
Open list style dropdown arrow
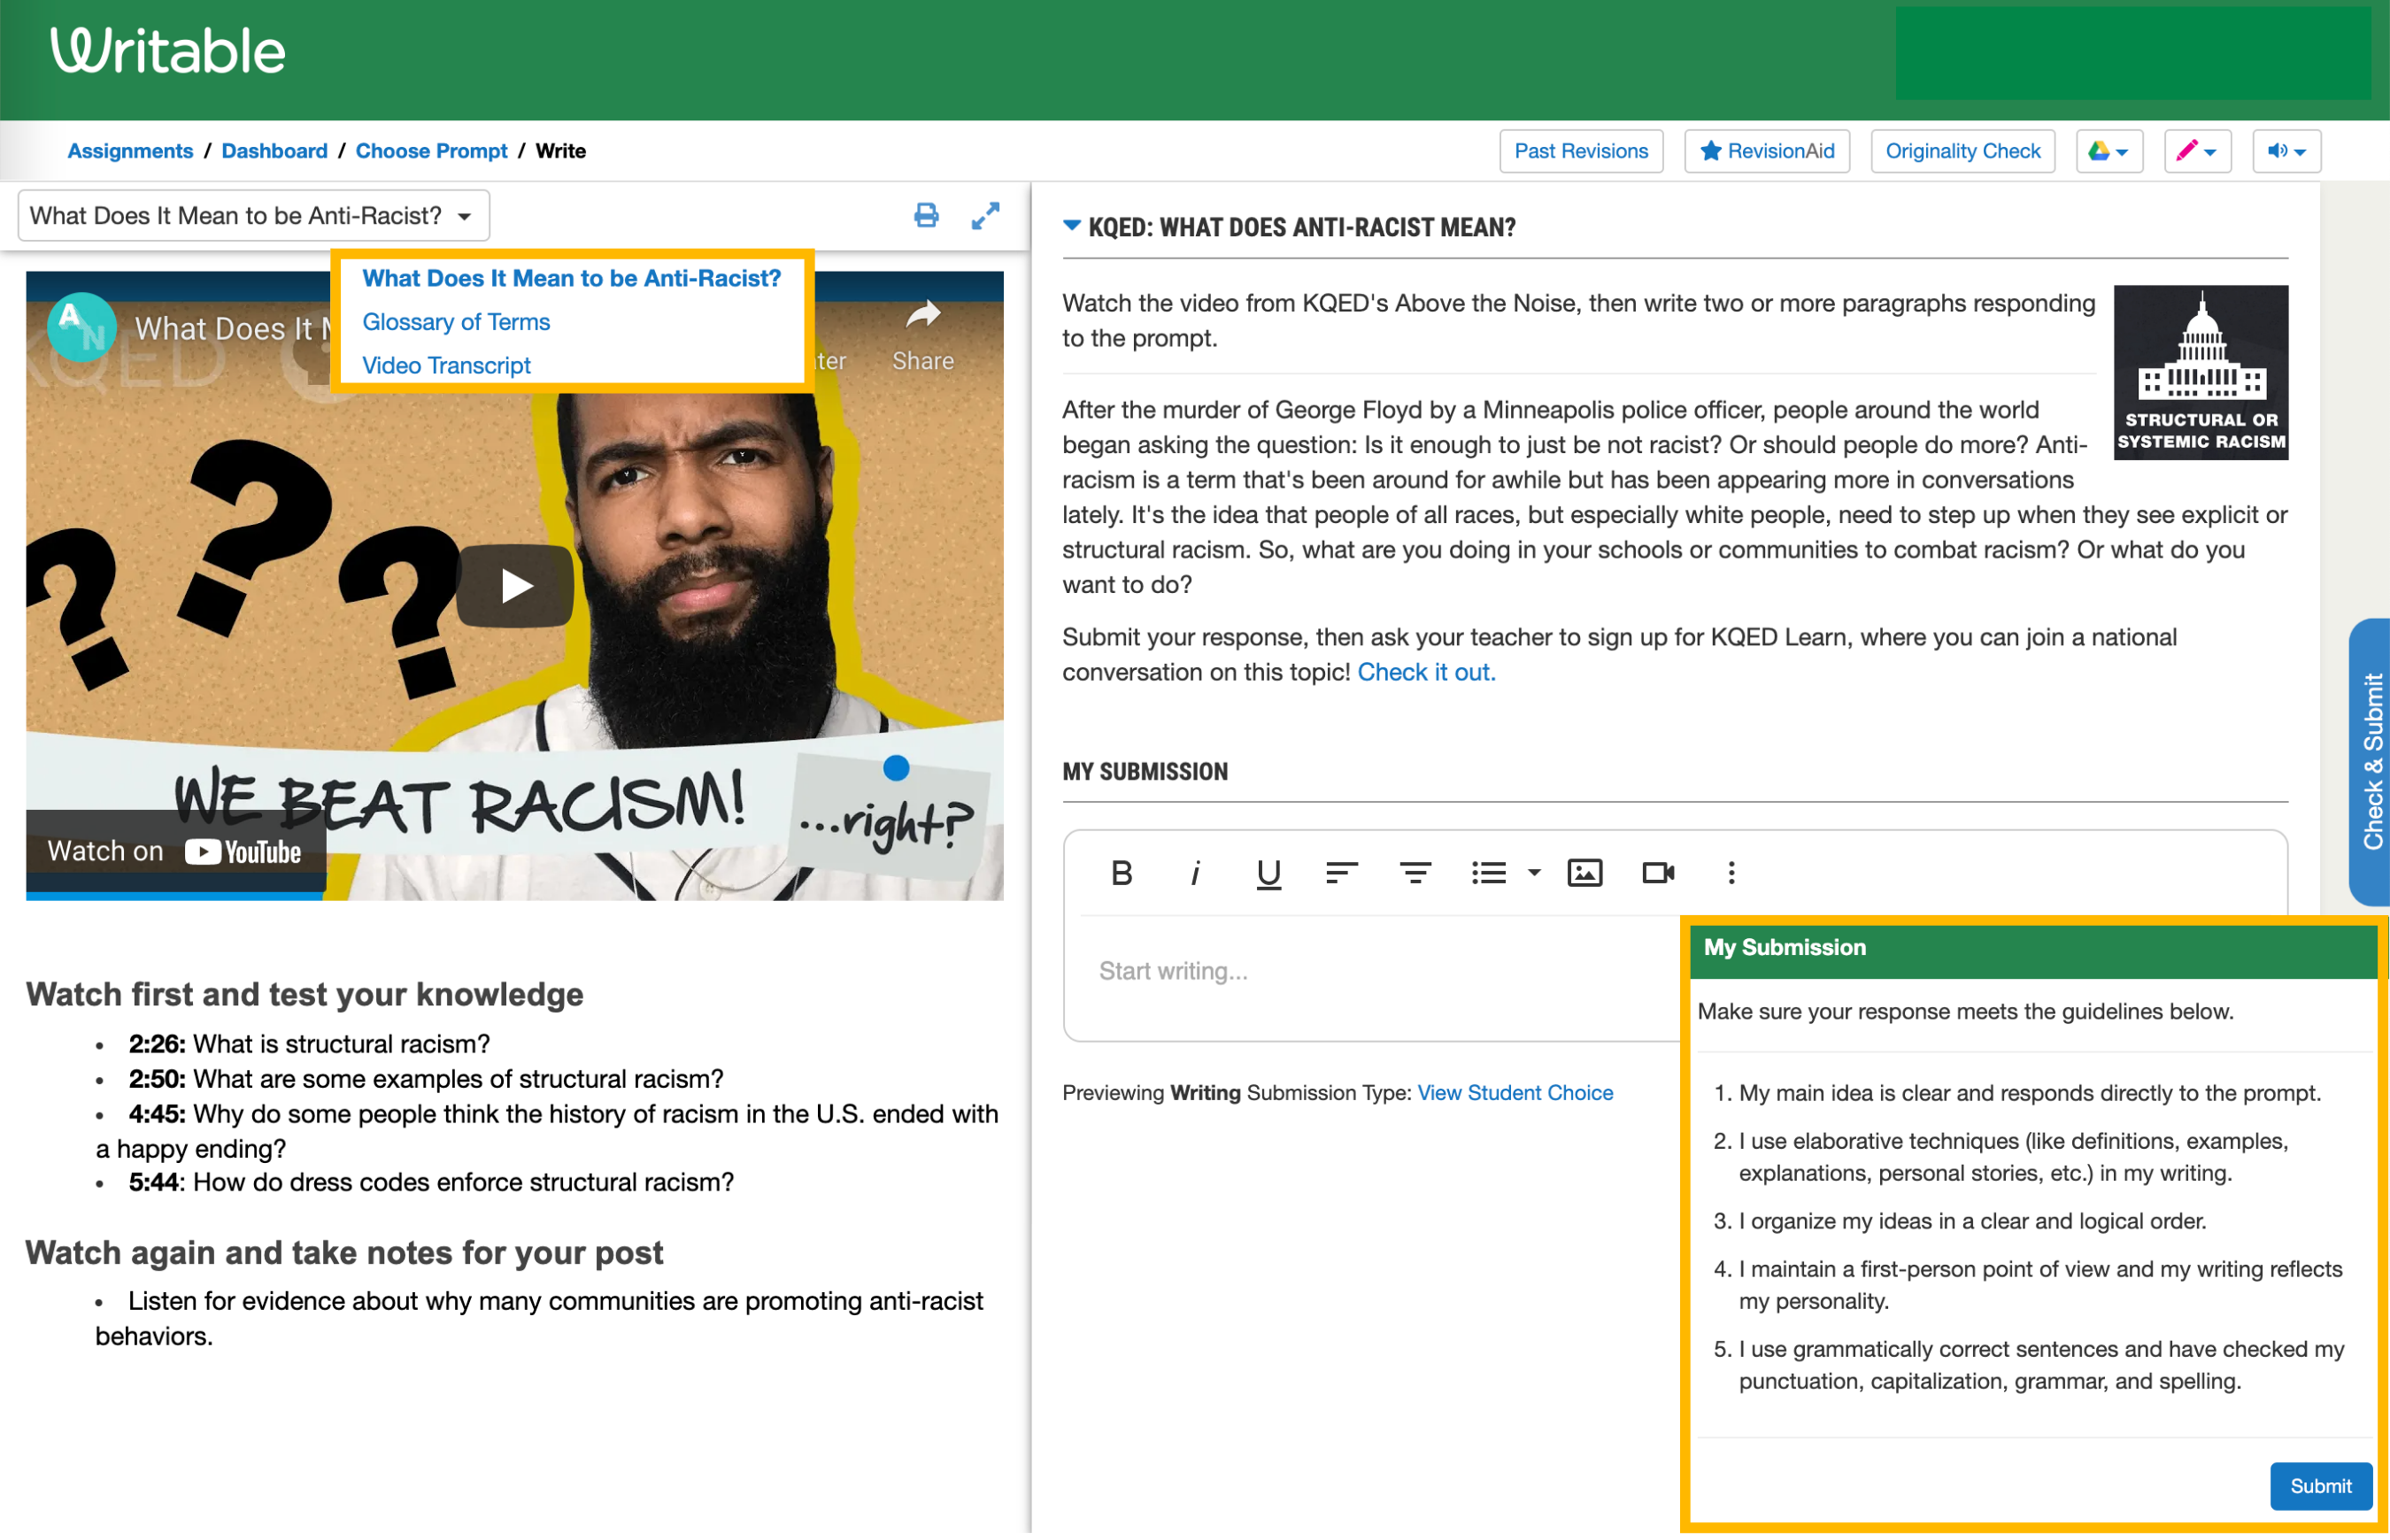pos(1534,874)
